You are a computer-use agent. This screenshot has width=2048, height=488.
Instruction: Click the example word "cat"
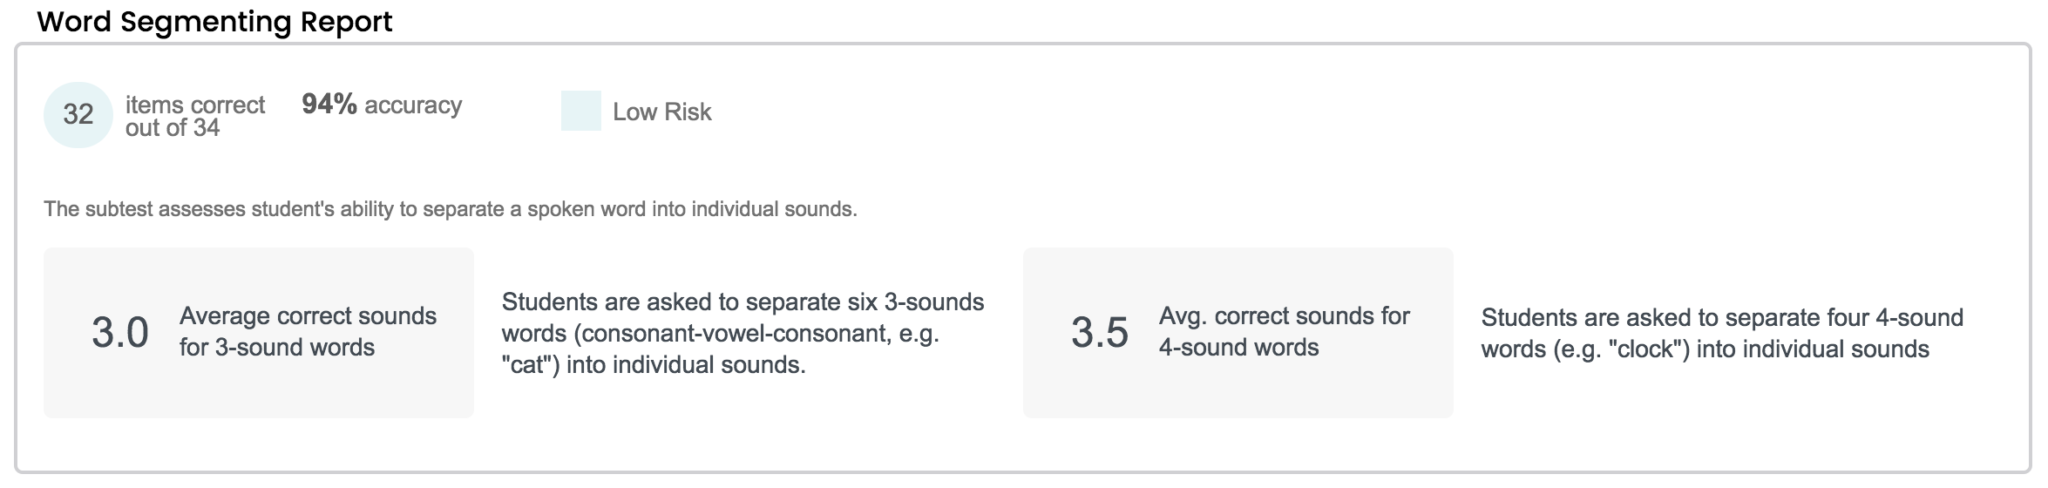(x=530, y=365)
